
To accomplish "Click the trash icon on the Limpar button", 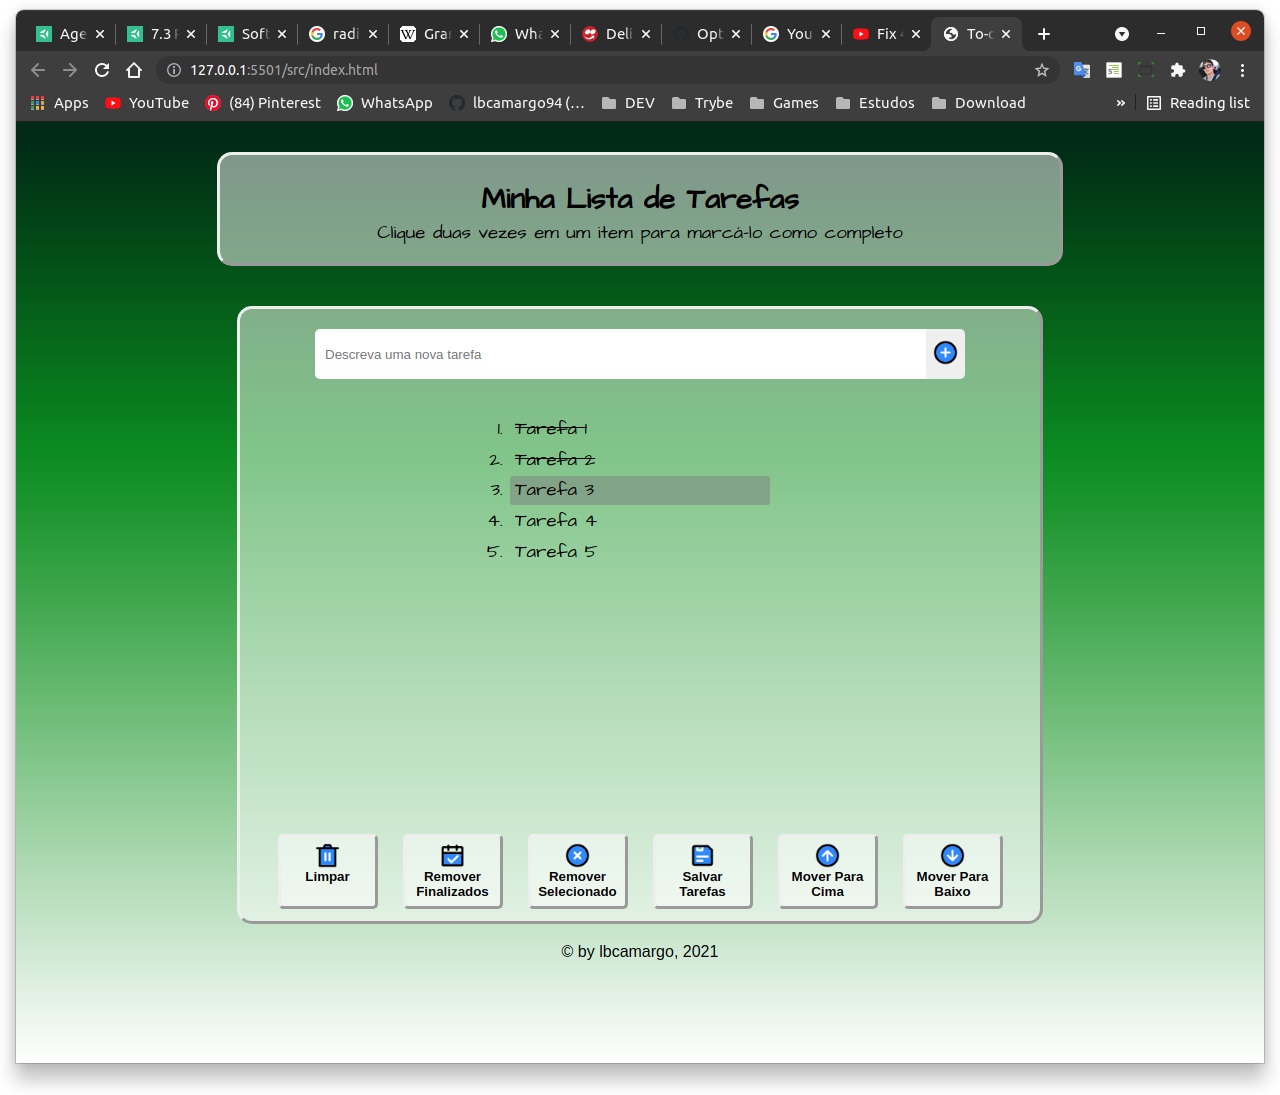I will coord(327,856).
